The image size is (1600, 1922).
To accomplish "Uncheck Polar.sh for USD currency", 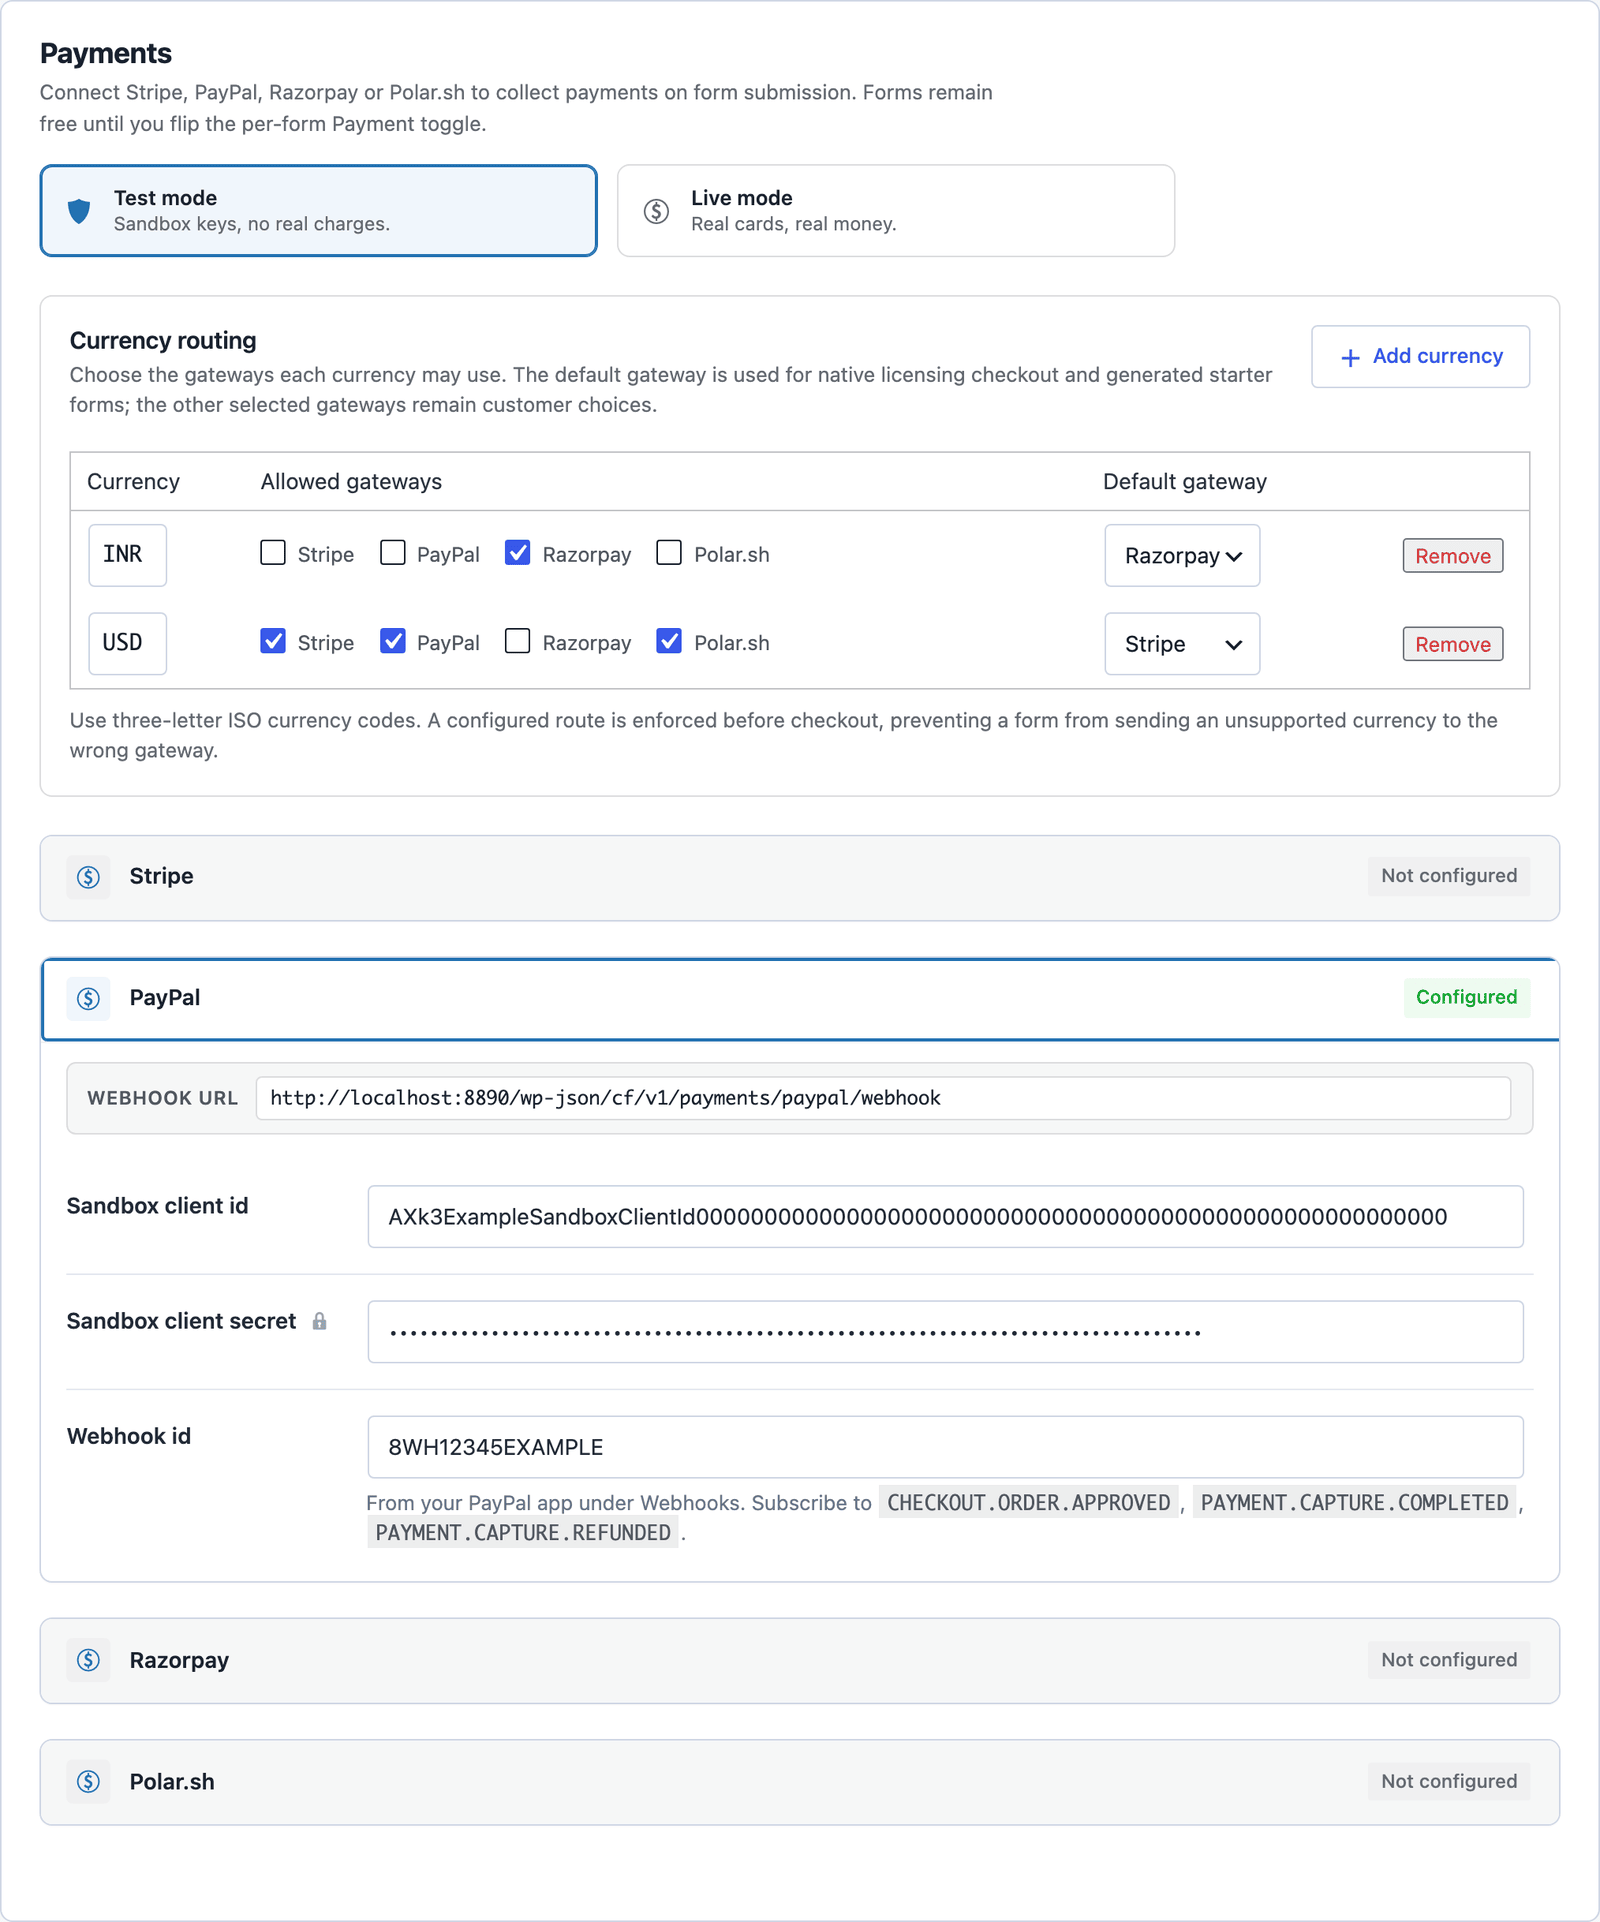I will (669, 641).
